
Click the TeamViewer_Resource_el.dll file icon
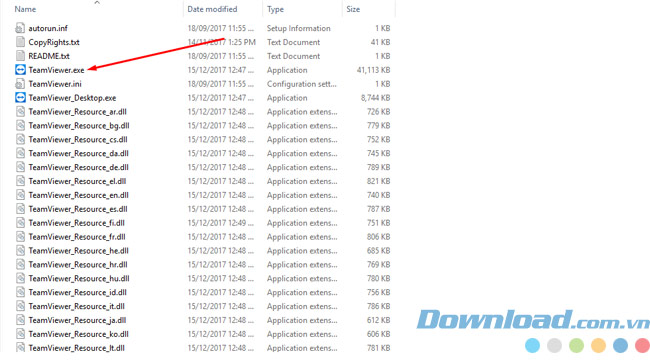coord(20,181)
